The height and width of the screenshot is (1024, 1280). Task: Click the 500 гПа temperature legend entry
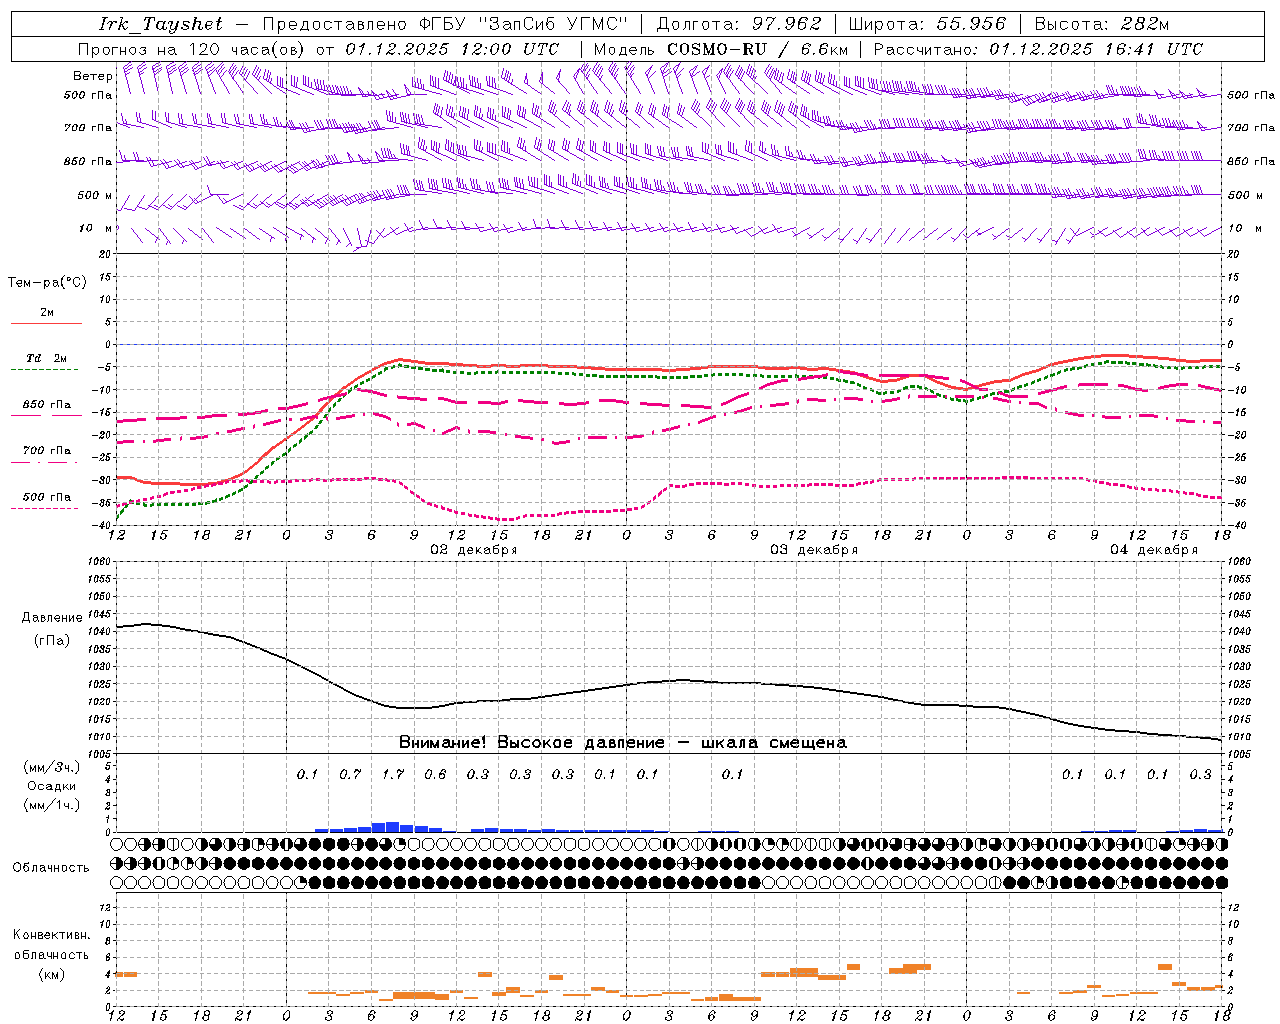tap(47, 497)
